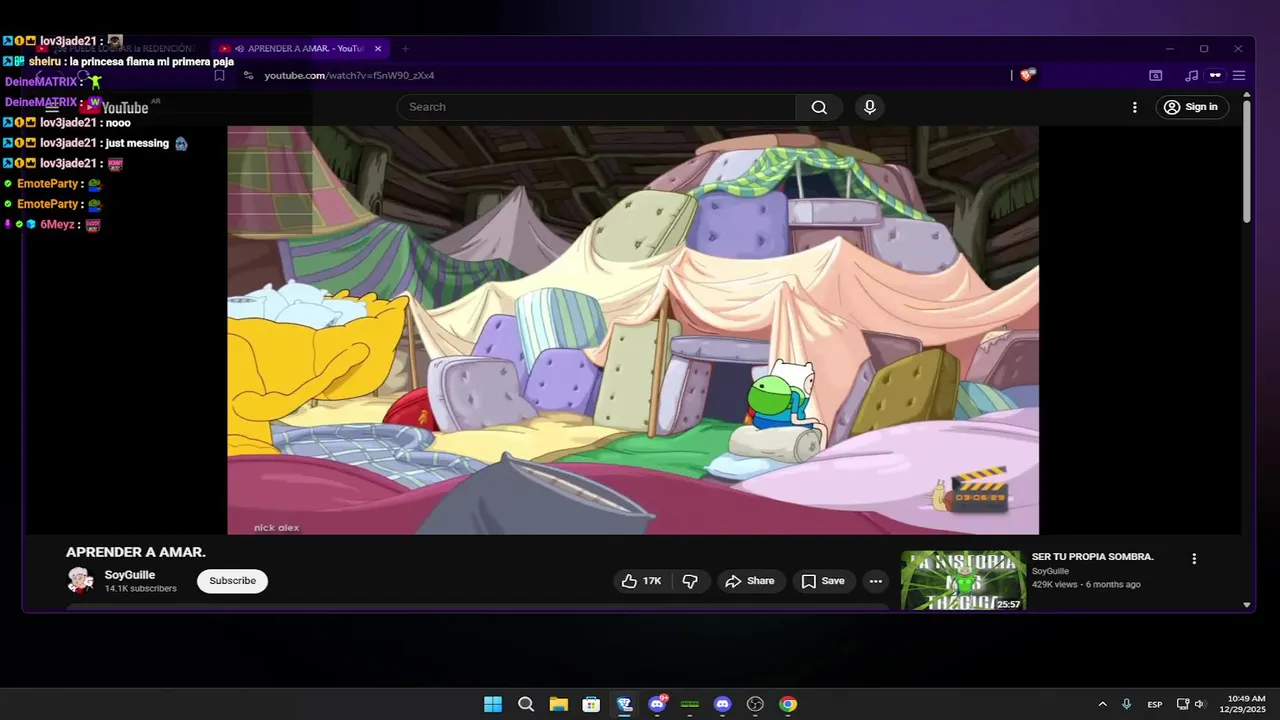Open YouTube settings three-dot menu
Image resolution: width=1280 pixels, height=720 pixels.
[x=1134, y=107]
